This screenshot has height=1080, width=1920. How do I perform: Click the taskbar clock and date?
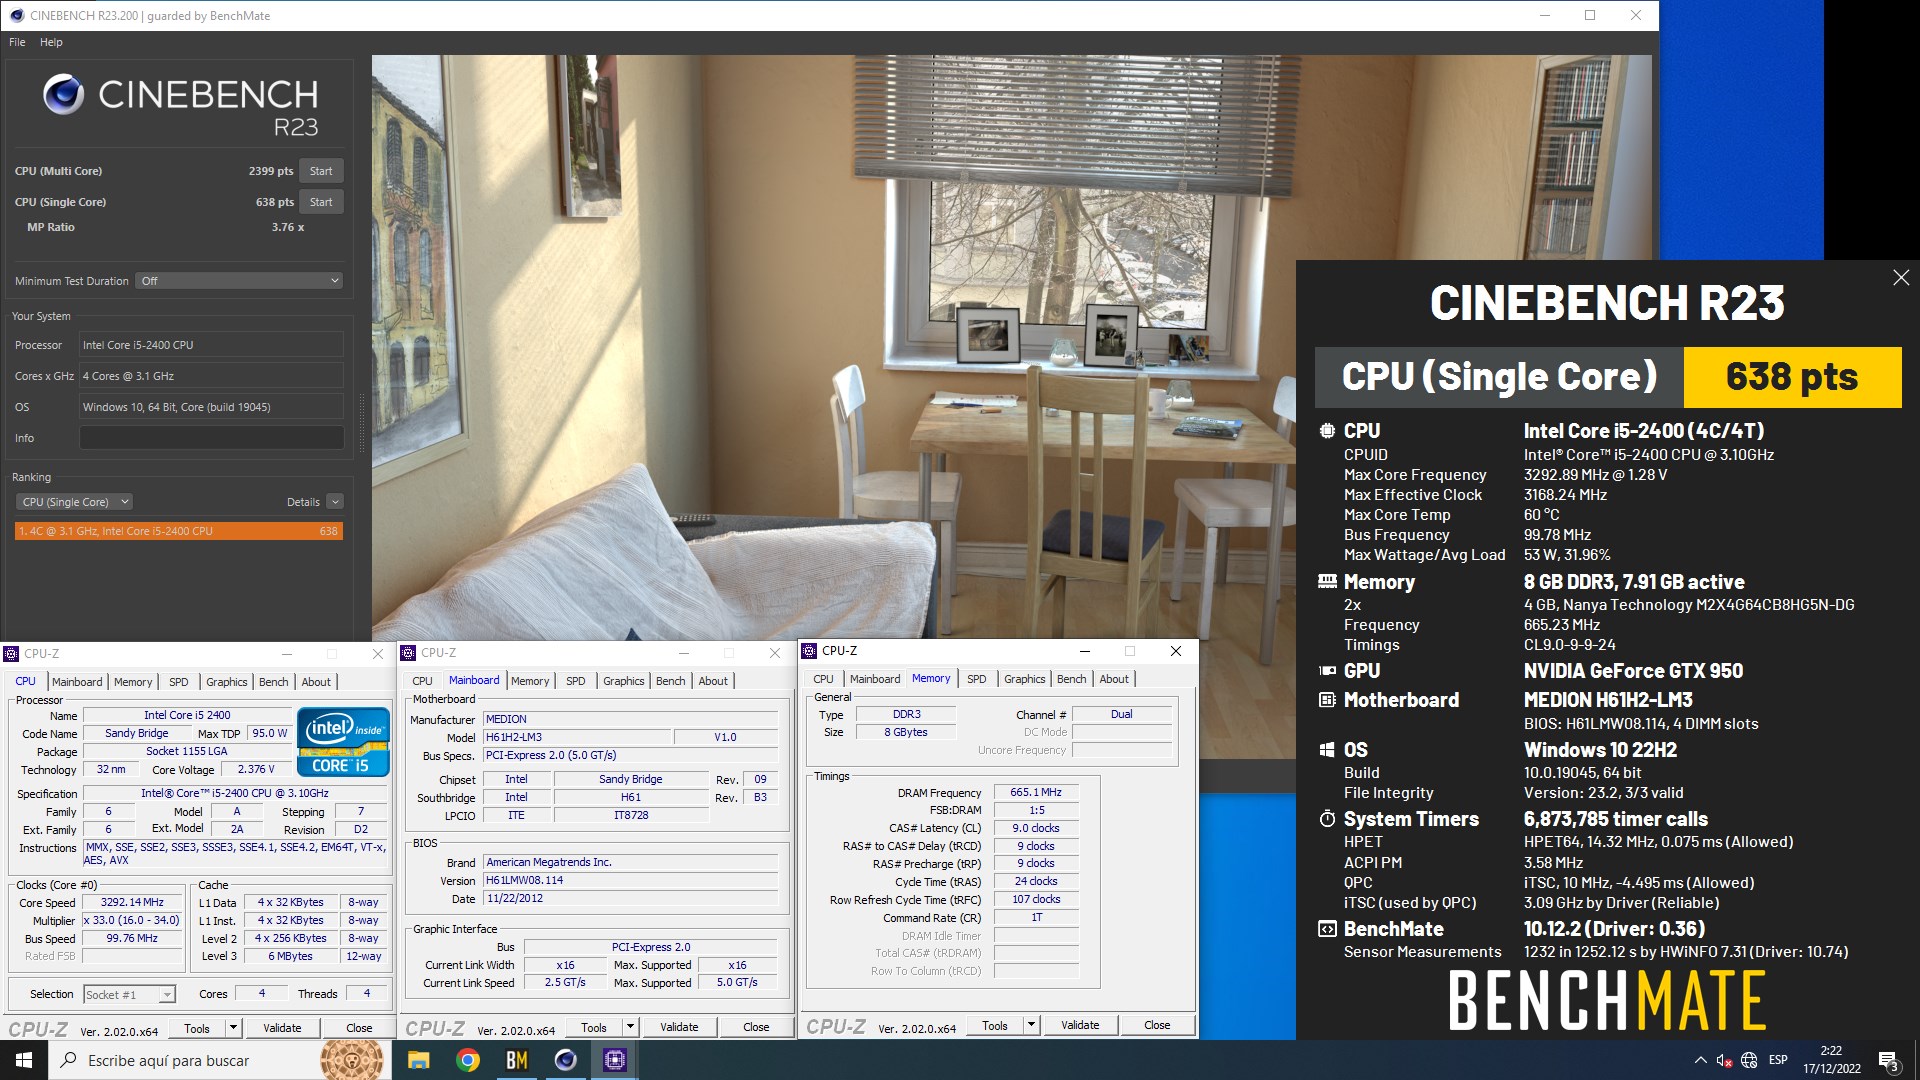(1831, 1060)
